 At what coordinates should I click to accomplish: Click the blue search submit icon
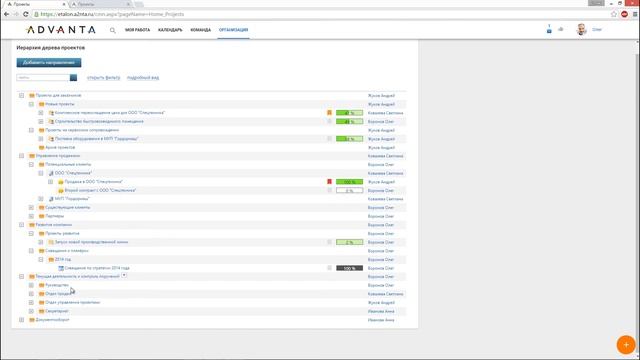tap(73, 78)
